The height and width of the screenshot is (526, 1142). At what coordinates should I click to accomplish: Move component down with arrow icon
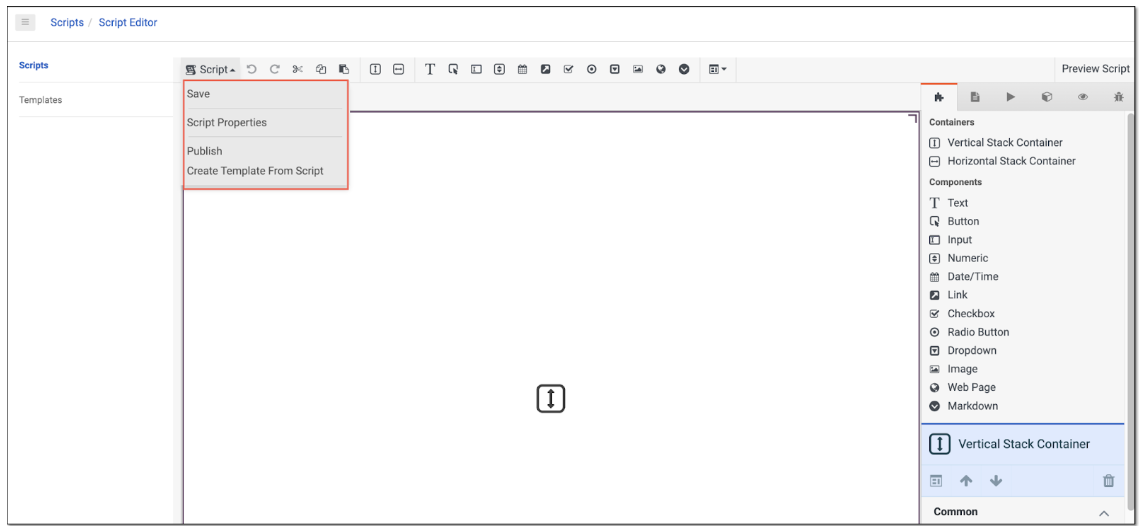tap(996, 481)
